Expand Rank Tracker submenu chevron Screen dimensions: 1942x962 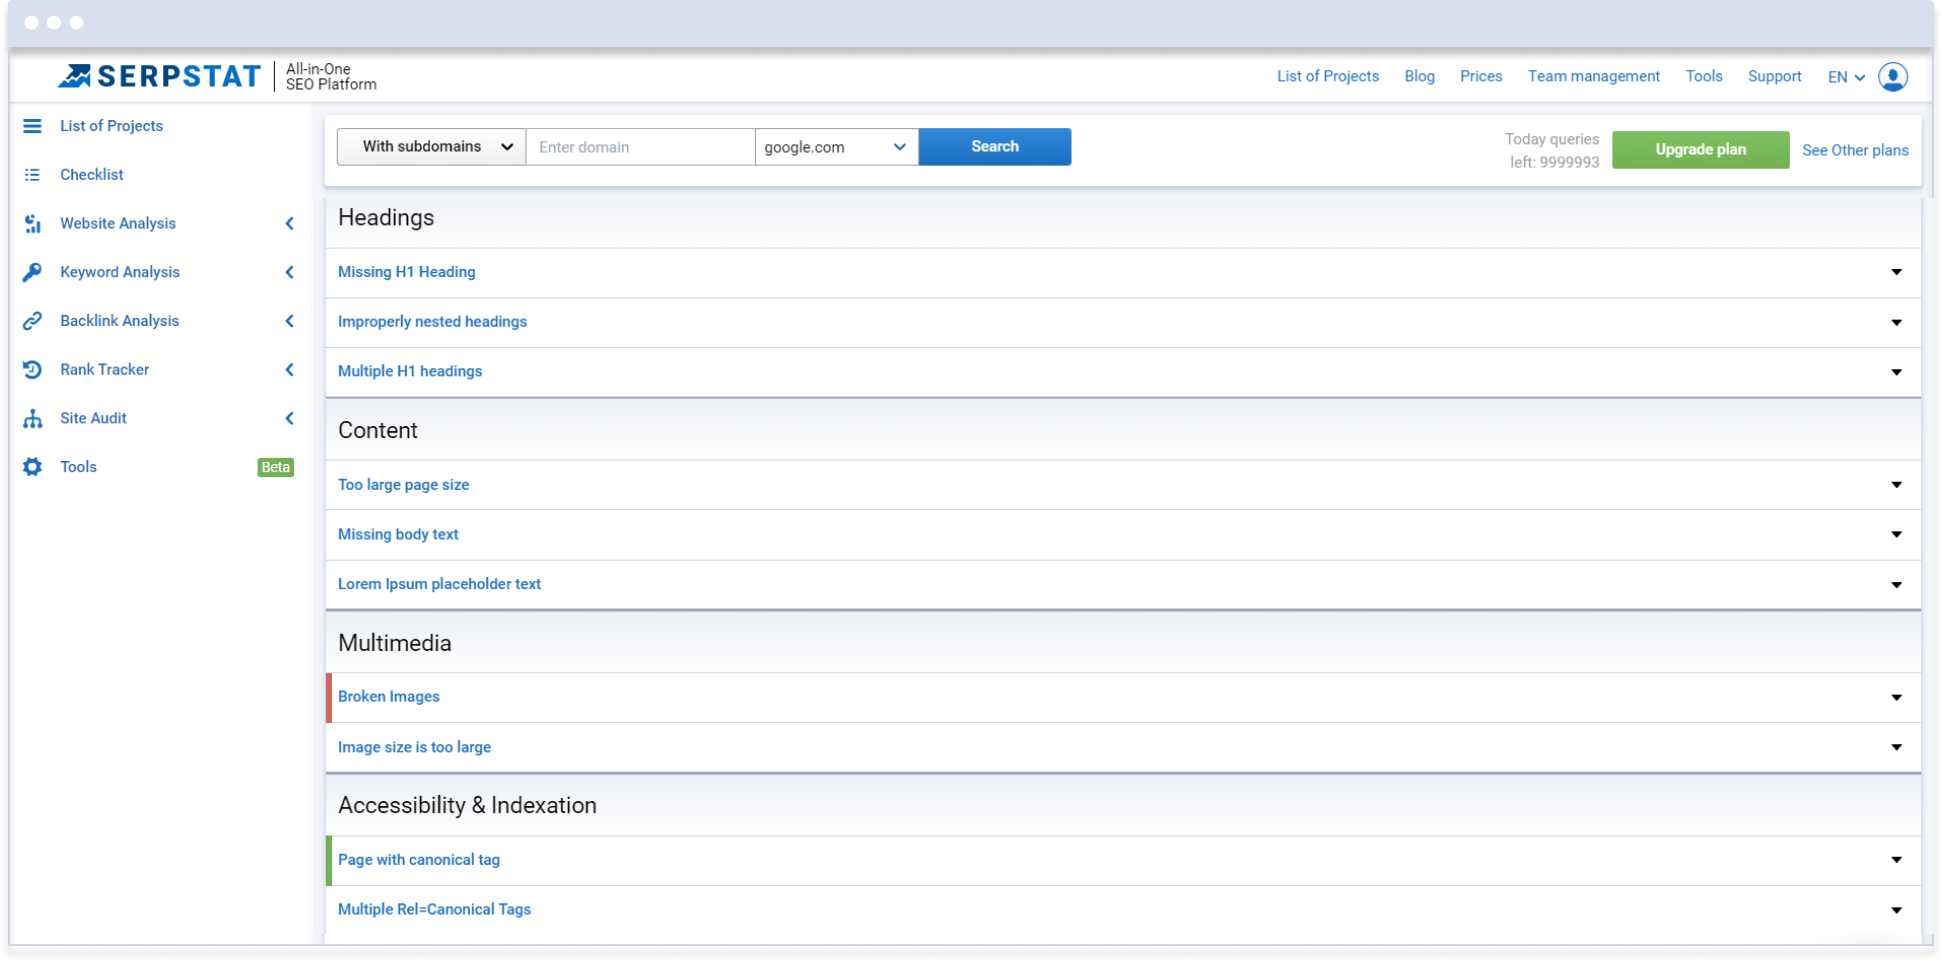[x=289, y=370]
